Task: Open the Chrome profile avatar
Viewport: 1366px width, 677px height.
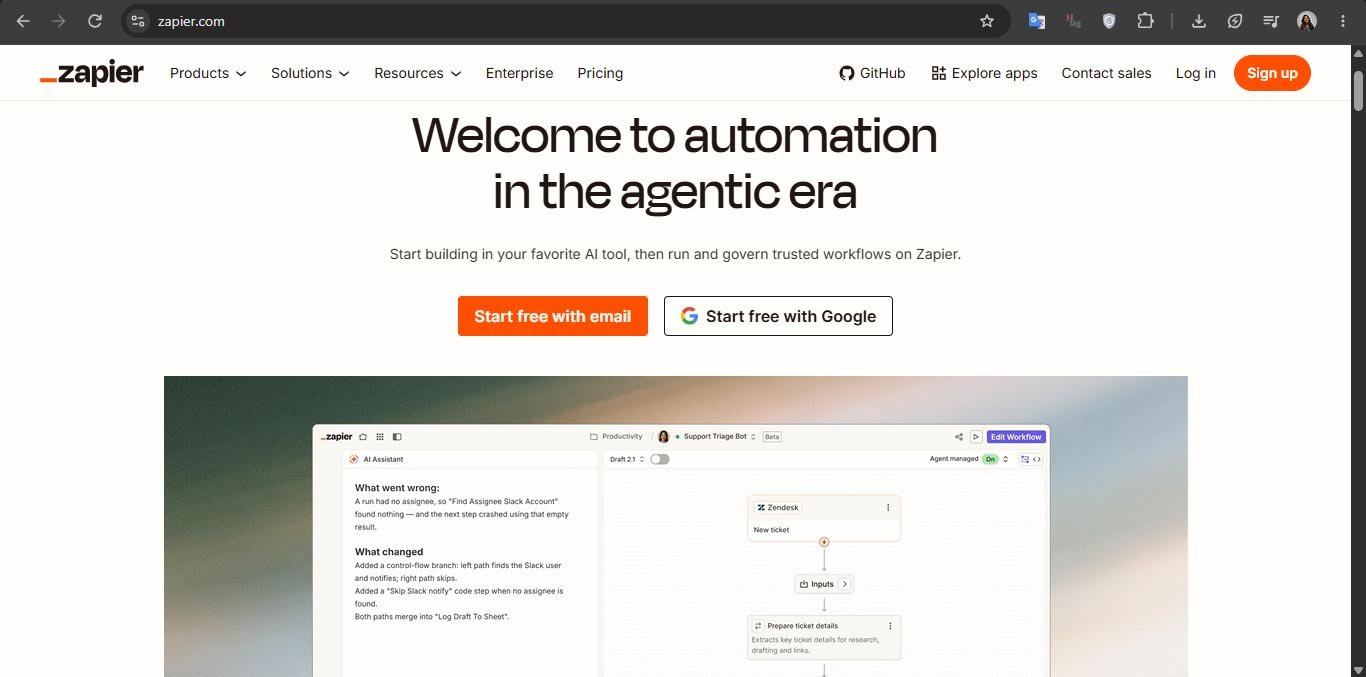Action: tap(1307, 21)
